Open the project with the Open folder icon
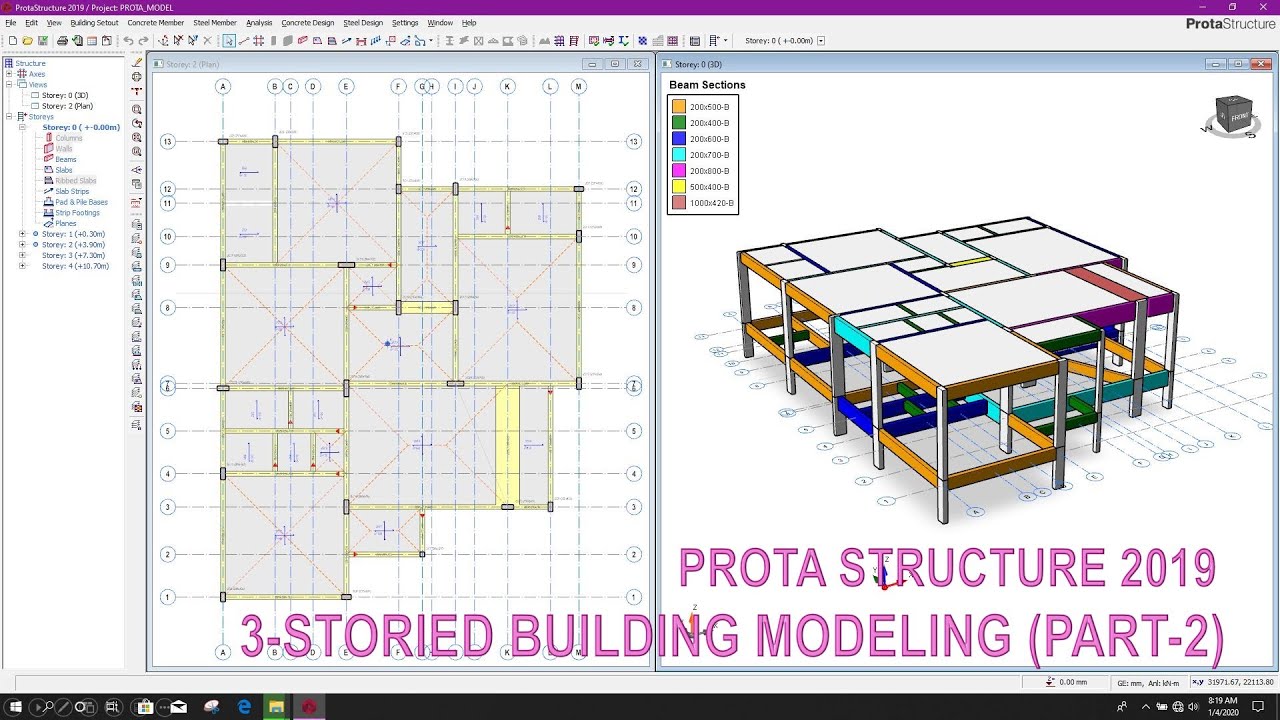 pos(27,41)
